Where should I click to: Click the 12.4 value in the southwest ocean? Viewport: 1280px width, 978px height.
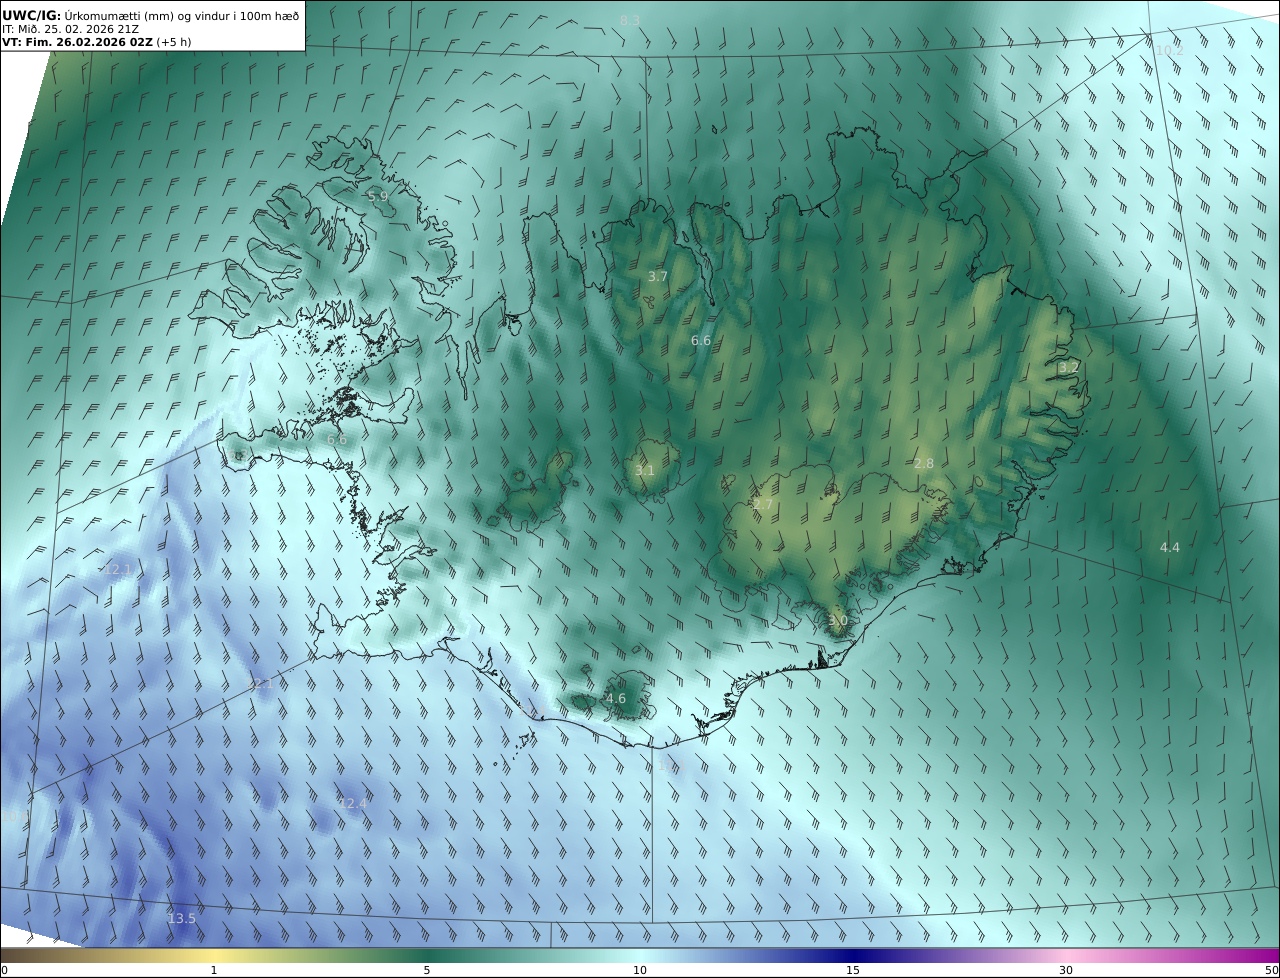click(x=352, y=804)
